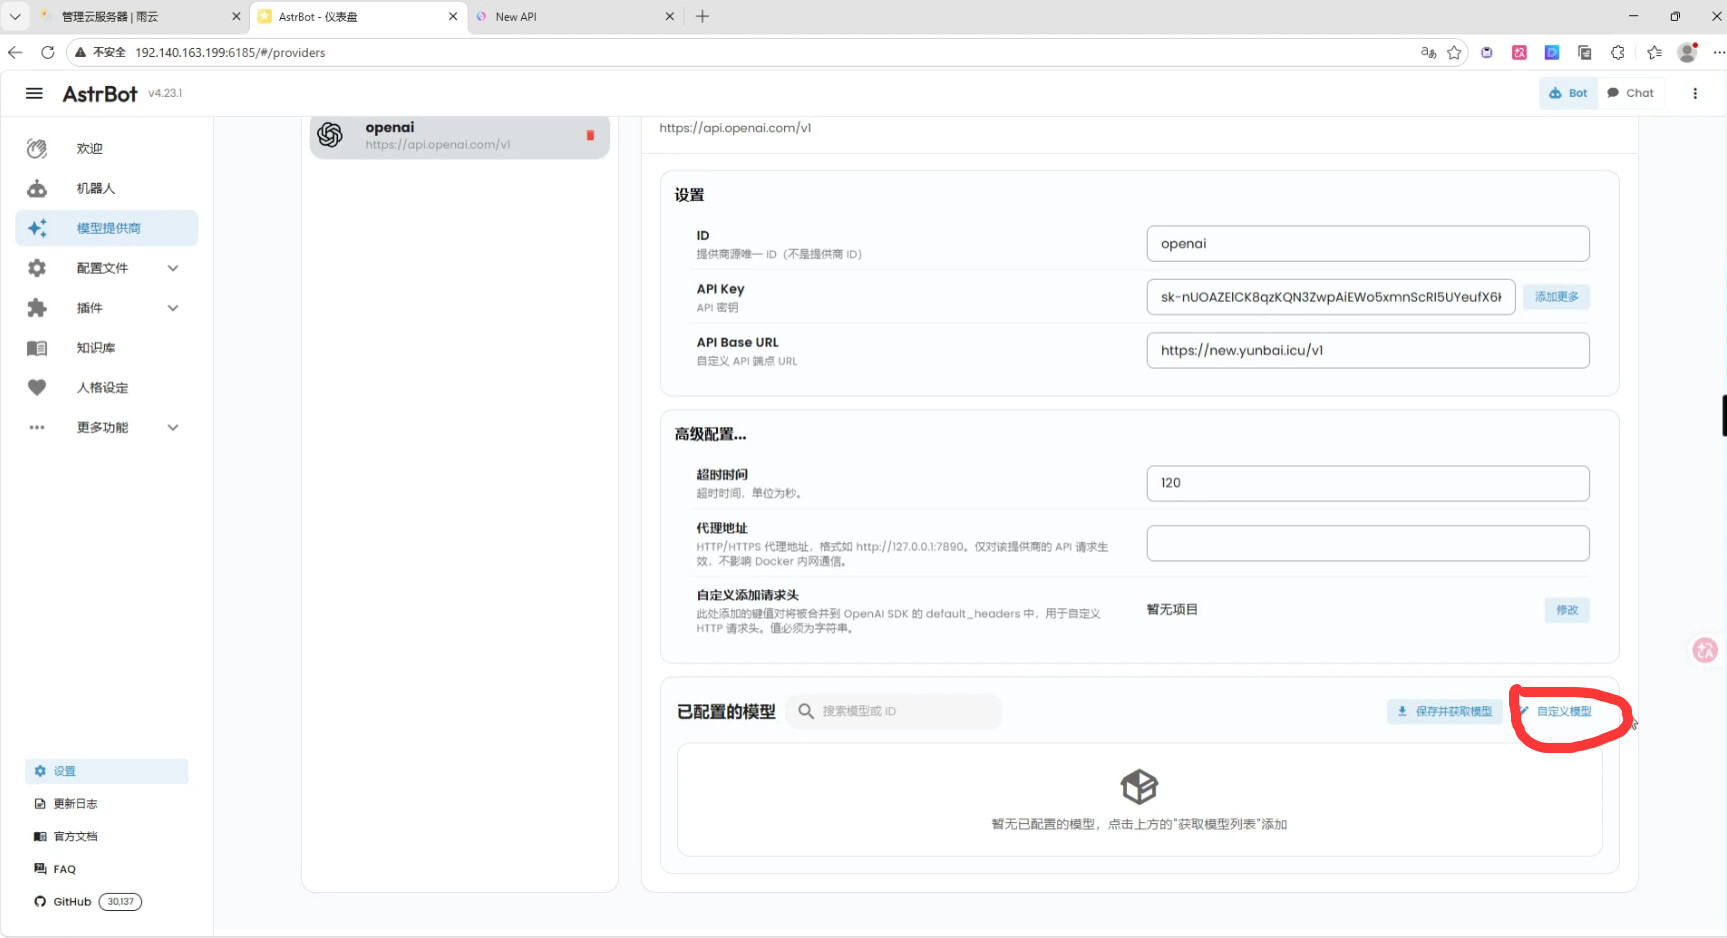Image resolution: width=1727 pixels, height=938 pixels.
Task: Click the 保存并获取模型 button
Action: (1444, 711)
